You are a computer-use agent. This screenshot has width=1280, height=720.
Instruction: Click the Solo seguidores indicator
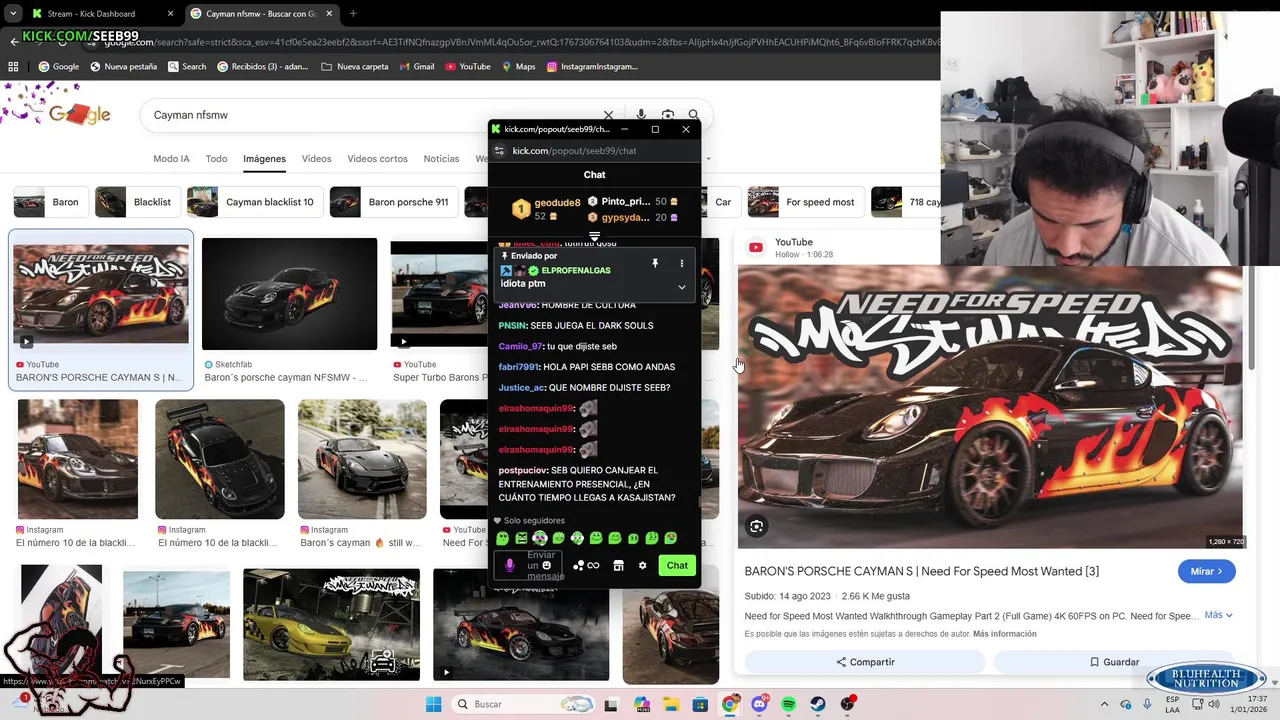coord(529,520)
